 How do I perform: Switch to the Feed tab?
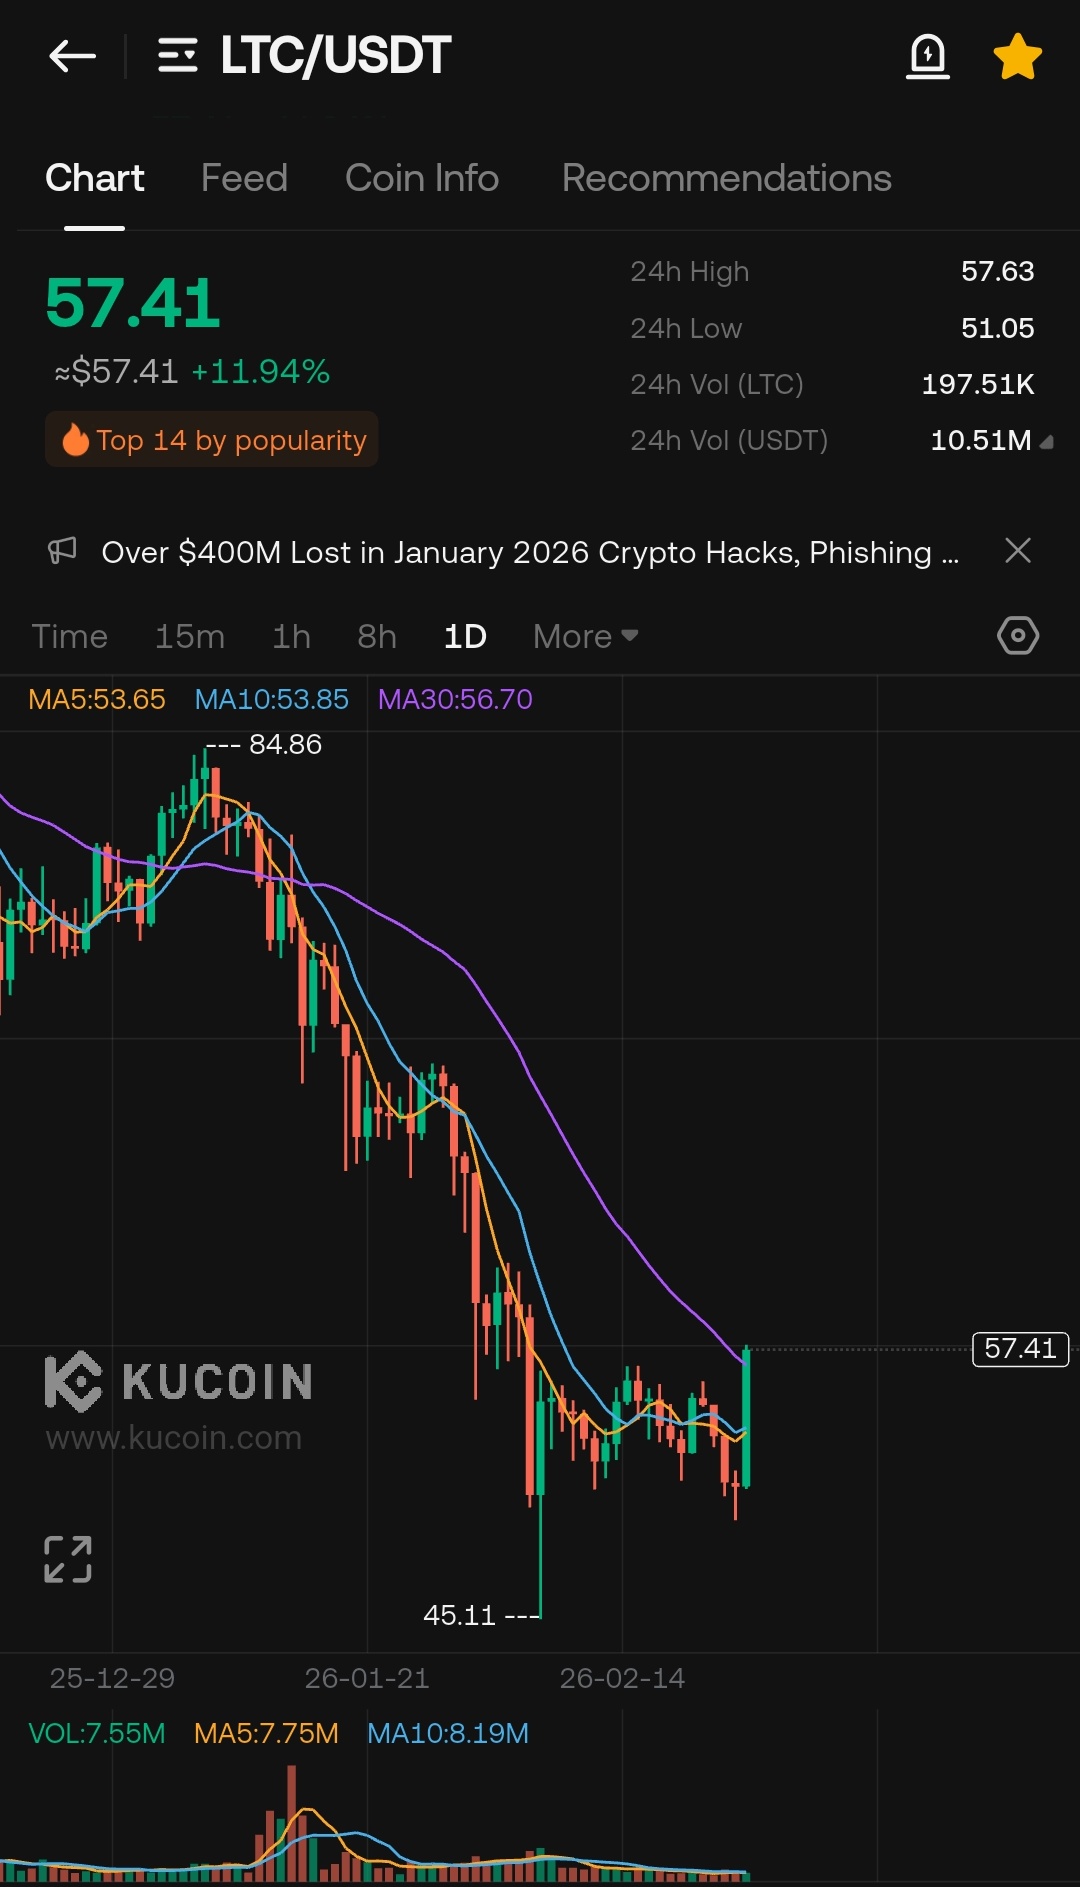pos(244,178)
